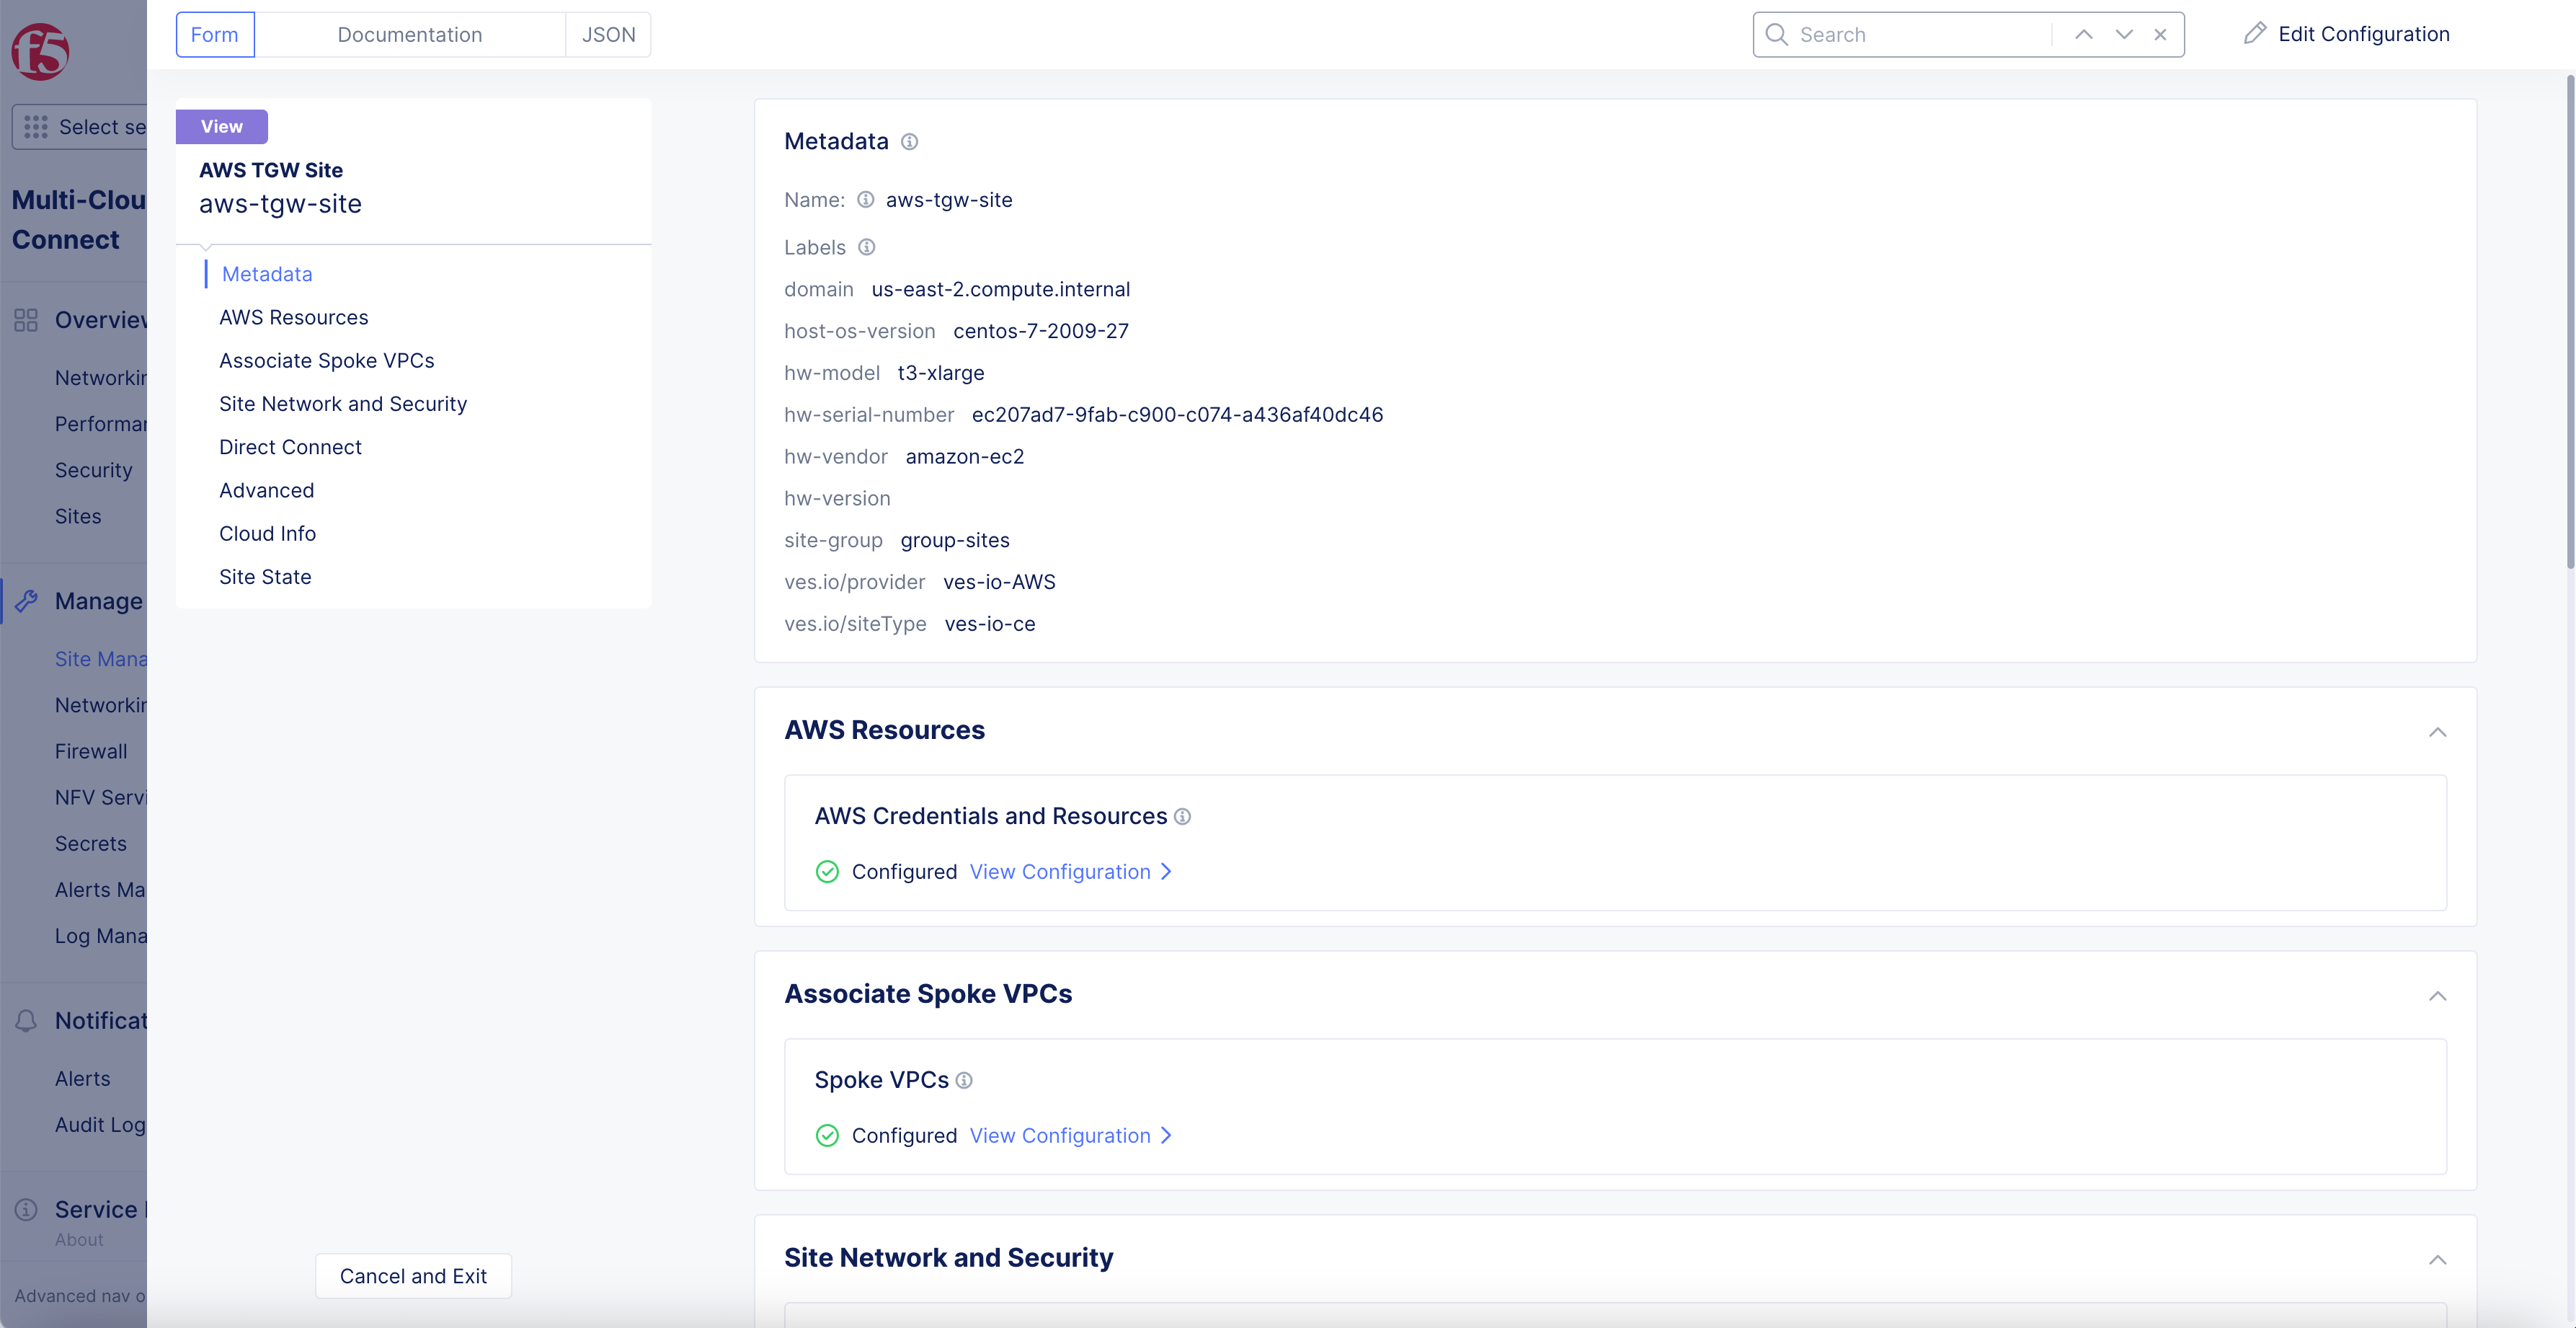
Task: Click the F5 logo icon
Action: (40, 52)
